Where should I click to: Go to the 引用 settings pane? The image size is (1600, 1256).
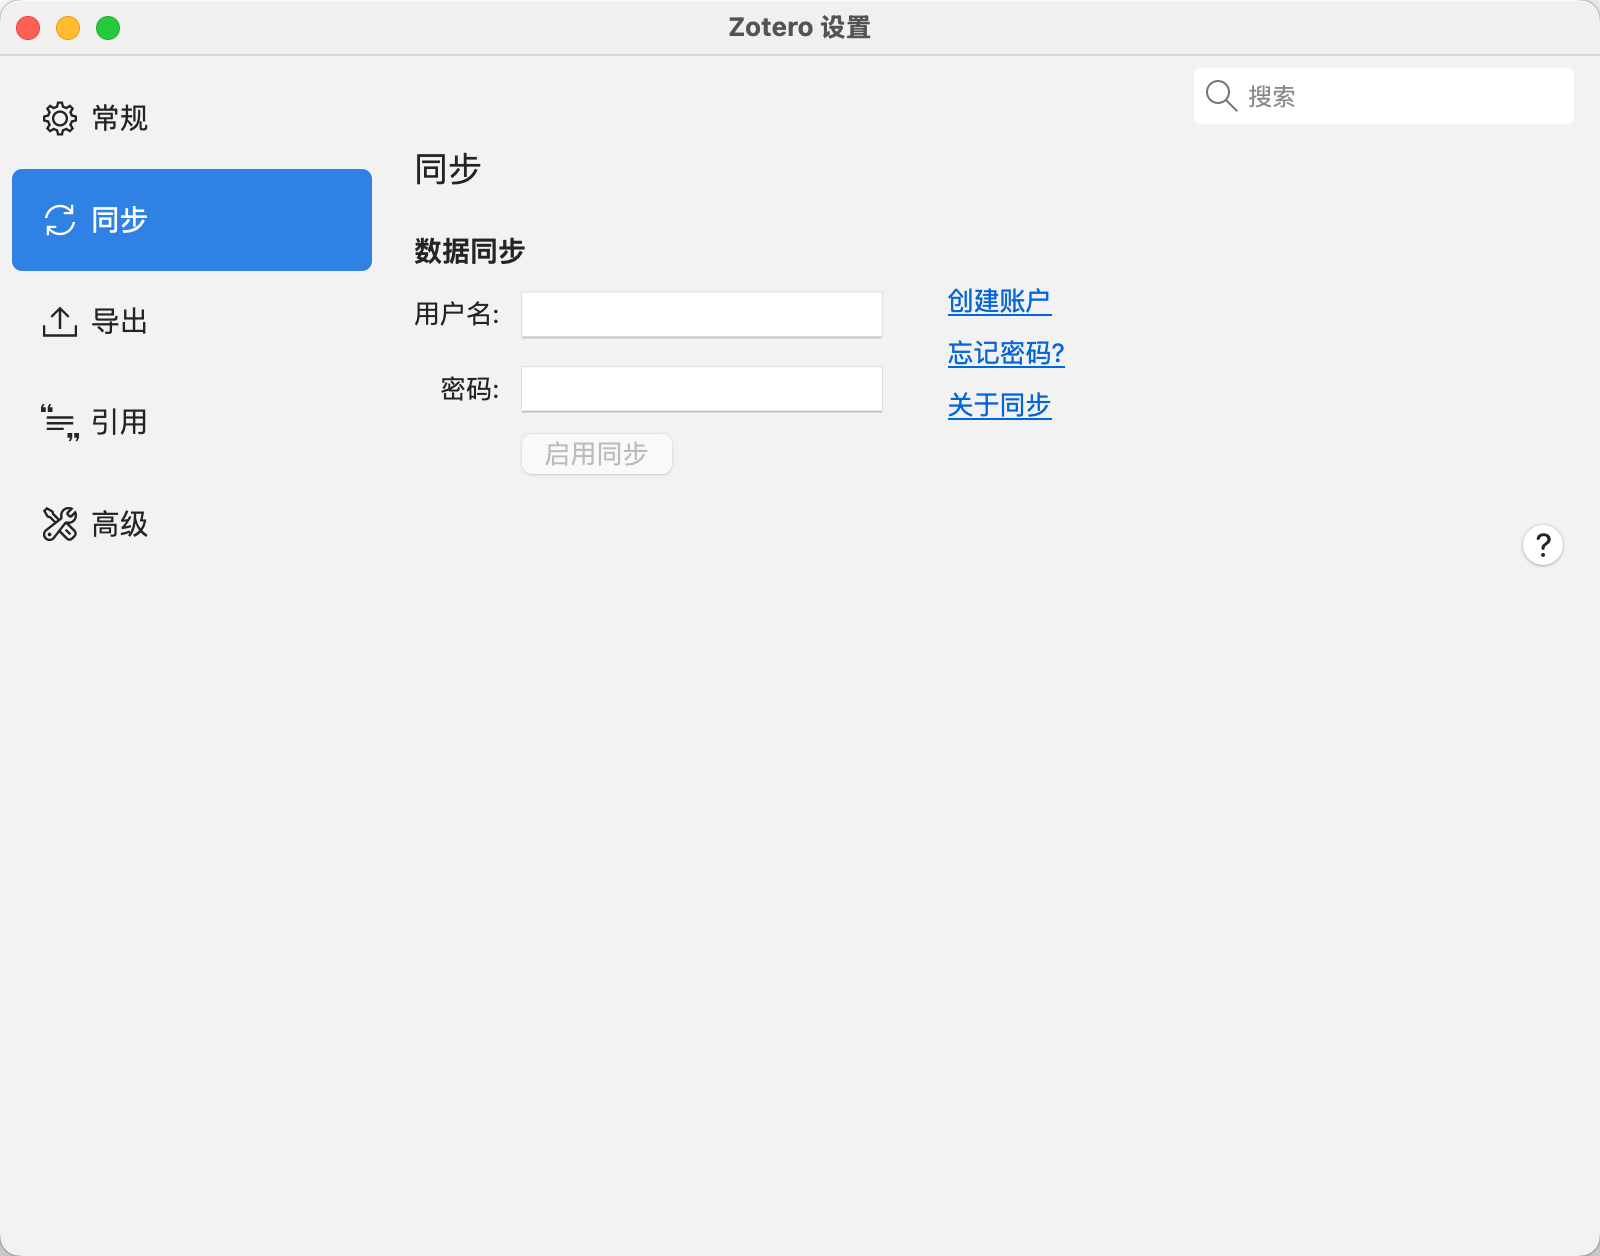(x=192, y=423)
